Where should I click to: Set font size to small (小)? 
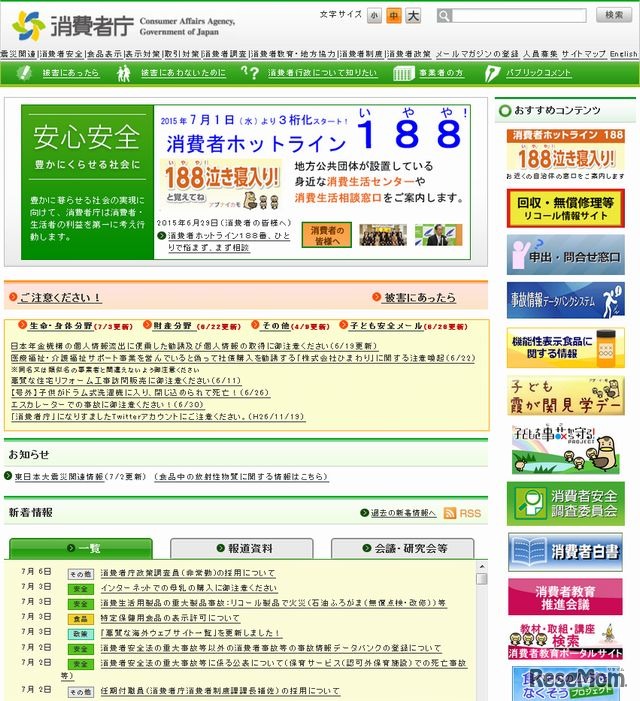[374, 16]
